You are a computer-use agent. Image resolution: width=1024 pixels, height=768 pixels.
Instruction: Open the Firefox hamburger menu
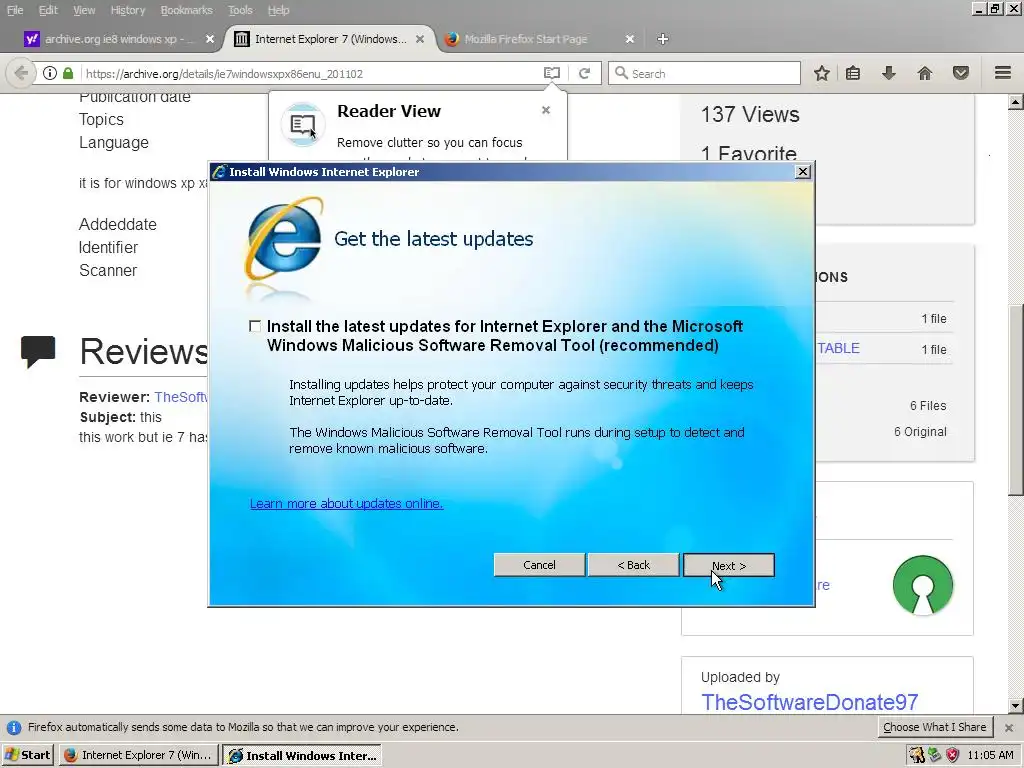click(1003, 72)
